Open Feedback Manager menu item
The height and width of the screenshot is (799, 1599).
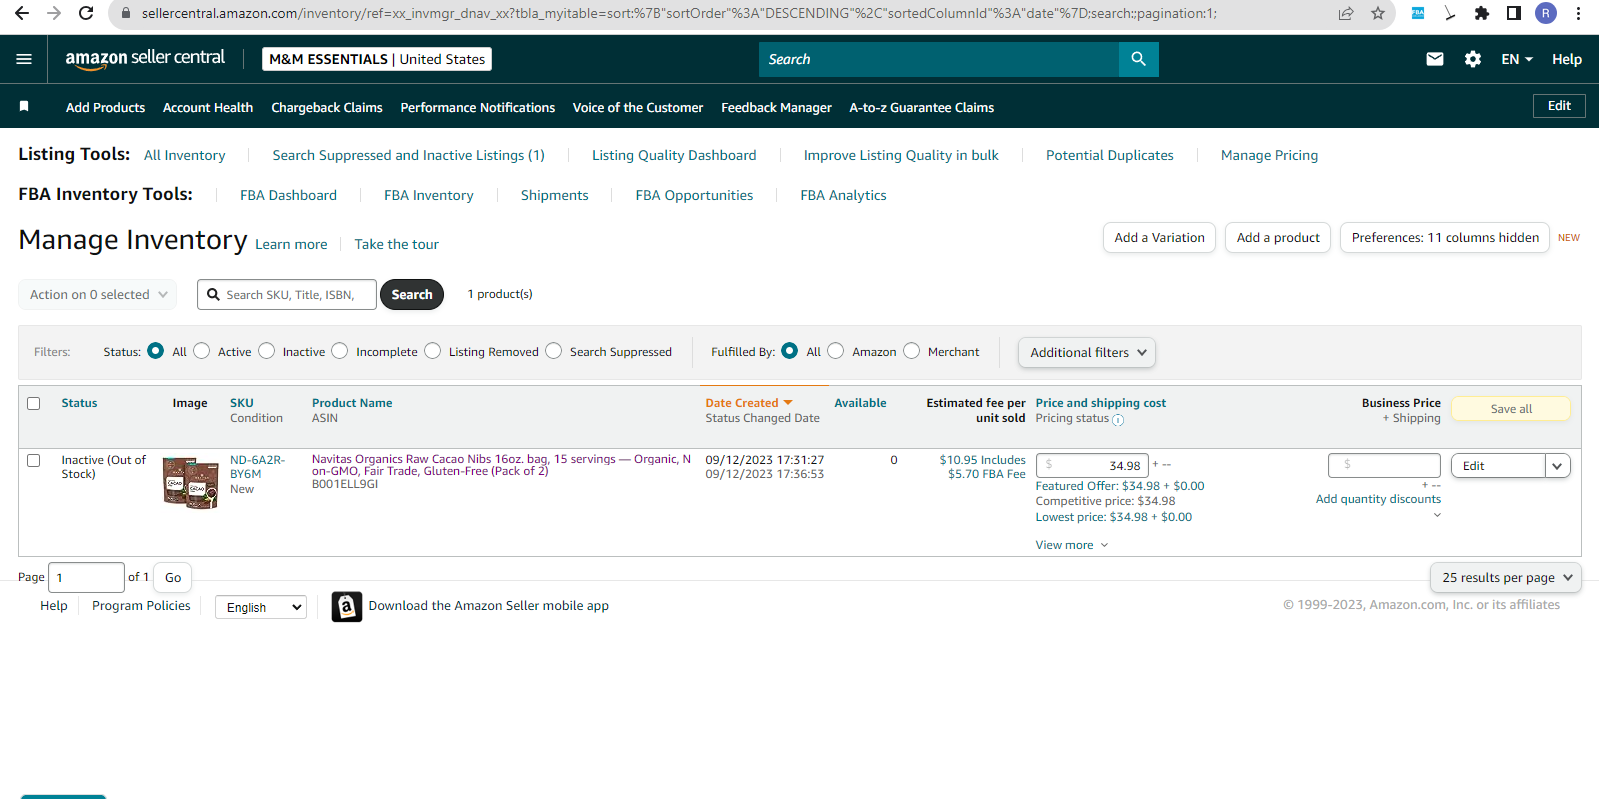(776, 107)
